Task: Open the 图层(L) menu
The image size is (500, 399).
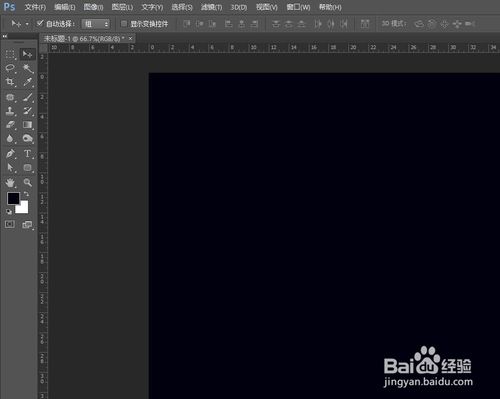Action: coord(122,7)
